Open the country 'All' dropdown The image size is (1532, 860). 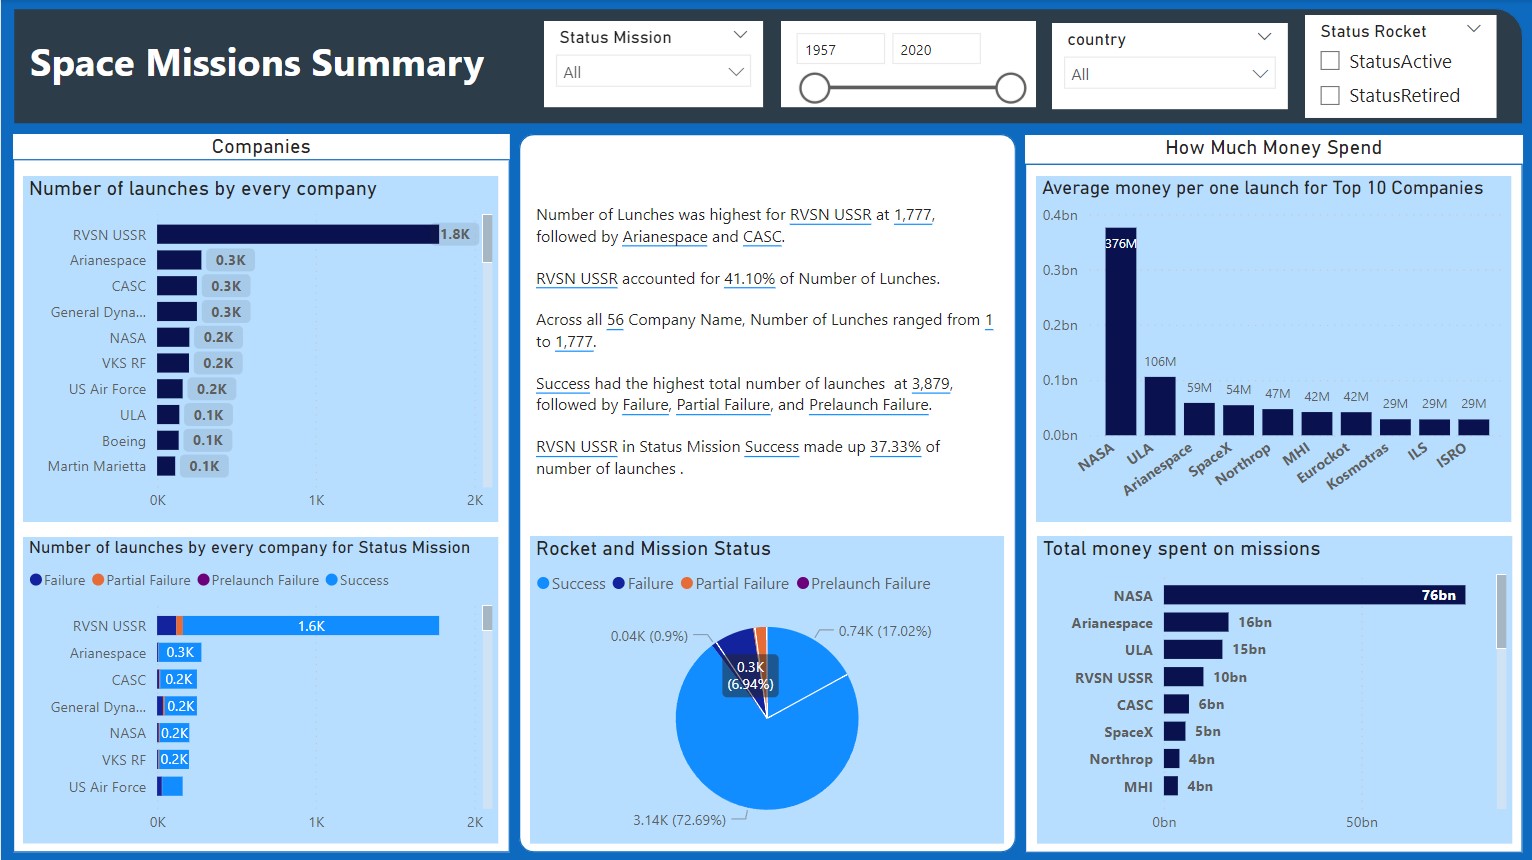tap(1168, 74)
